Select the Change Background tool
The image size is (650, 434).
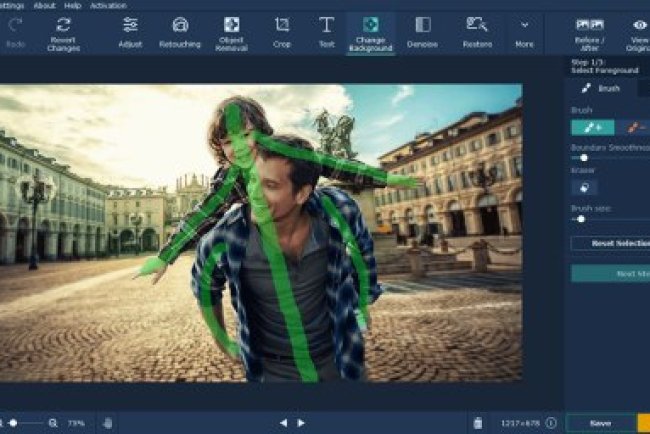(371, 25)
